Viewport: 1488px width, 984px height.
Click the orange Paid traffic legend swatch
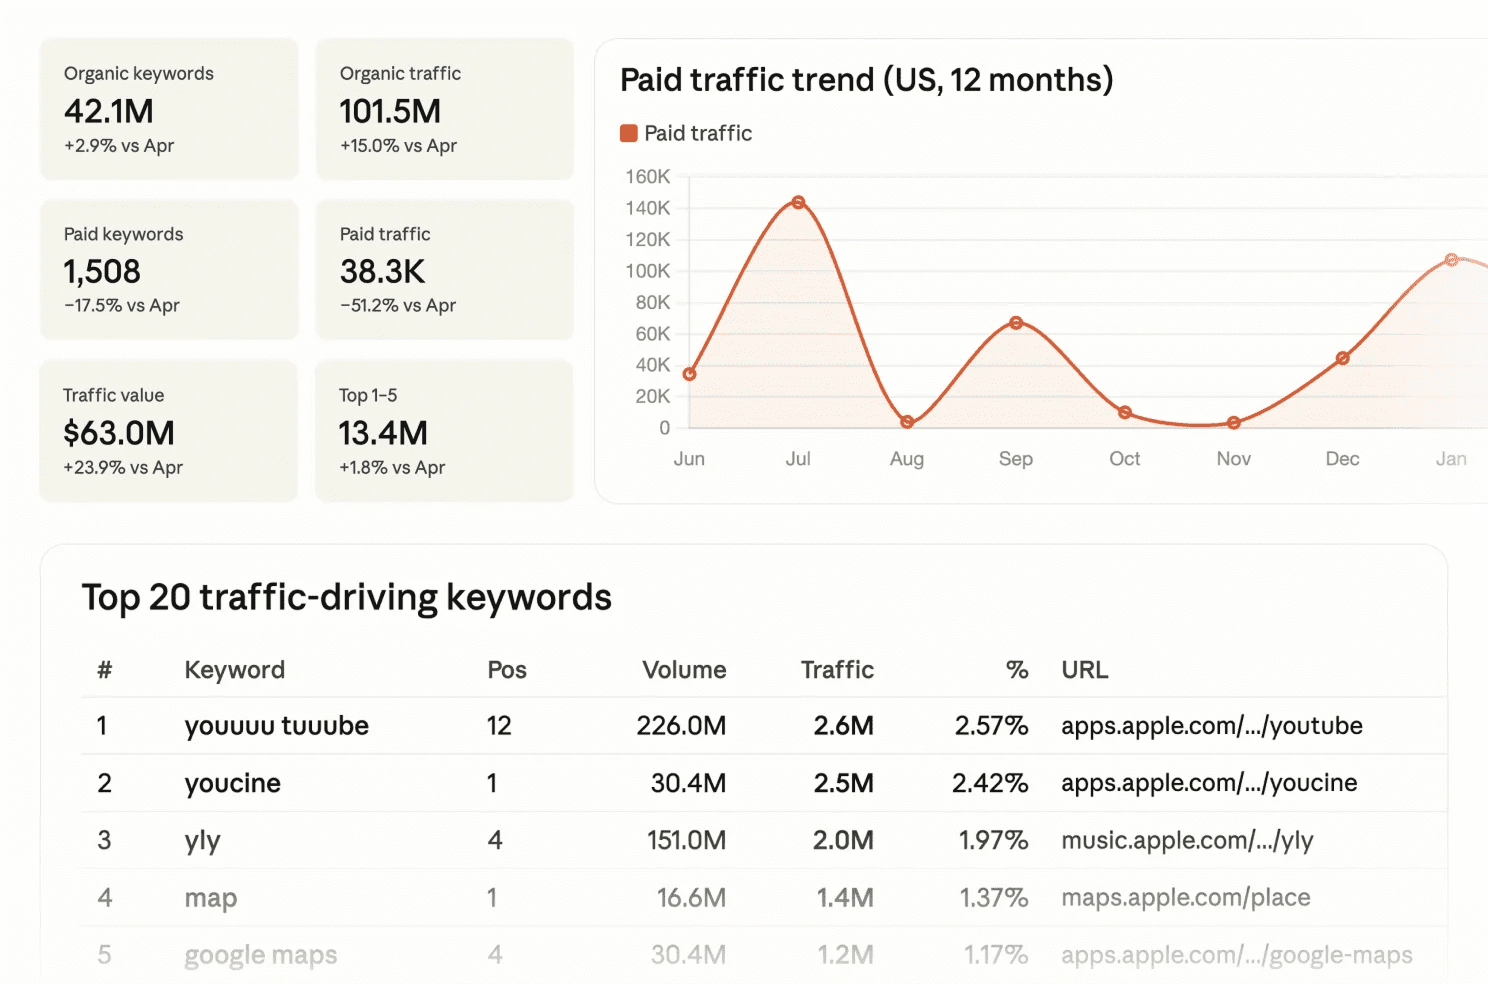click(x=629, y=133)
